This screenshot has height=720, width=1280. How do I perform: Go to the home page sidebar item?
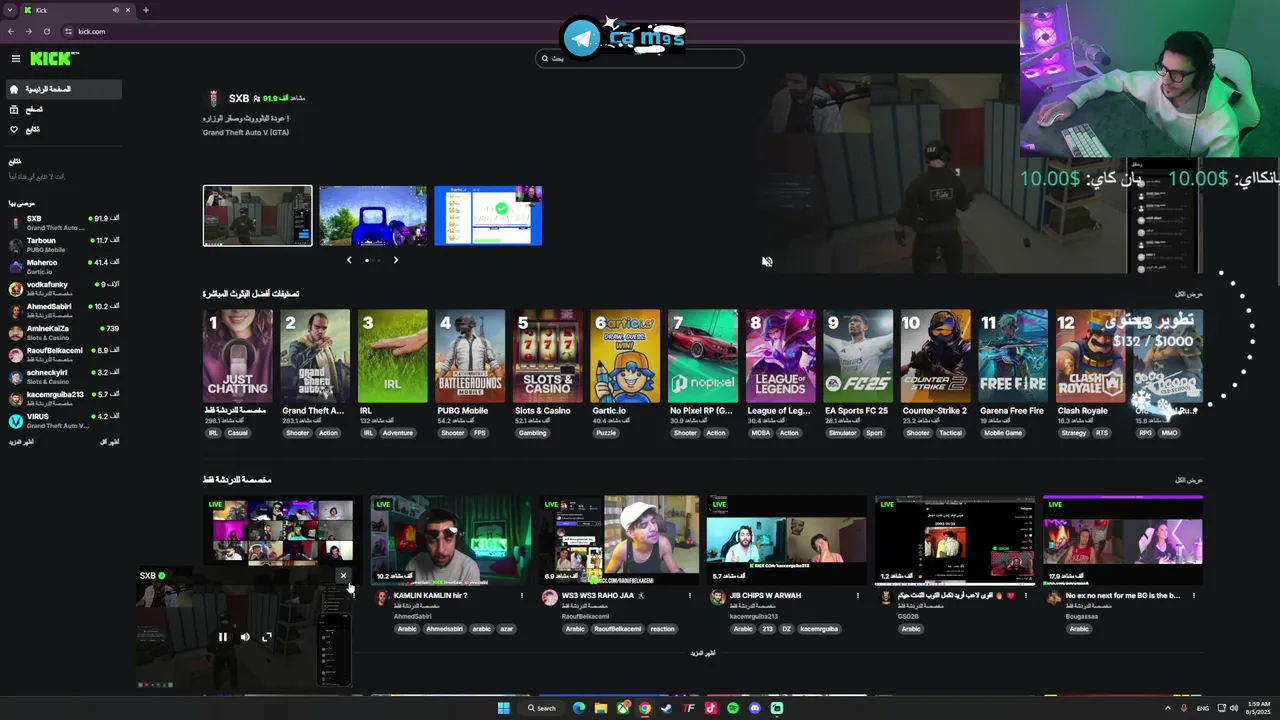pos(64,89)
